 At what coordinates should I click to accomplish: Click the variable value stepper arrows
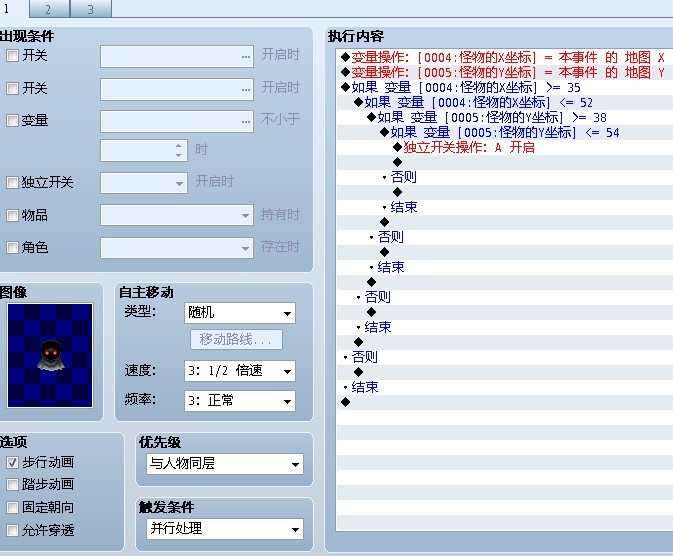point(179,150)
